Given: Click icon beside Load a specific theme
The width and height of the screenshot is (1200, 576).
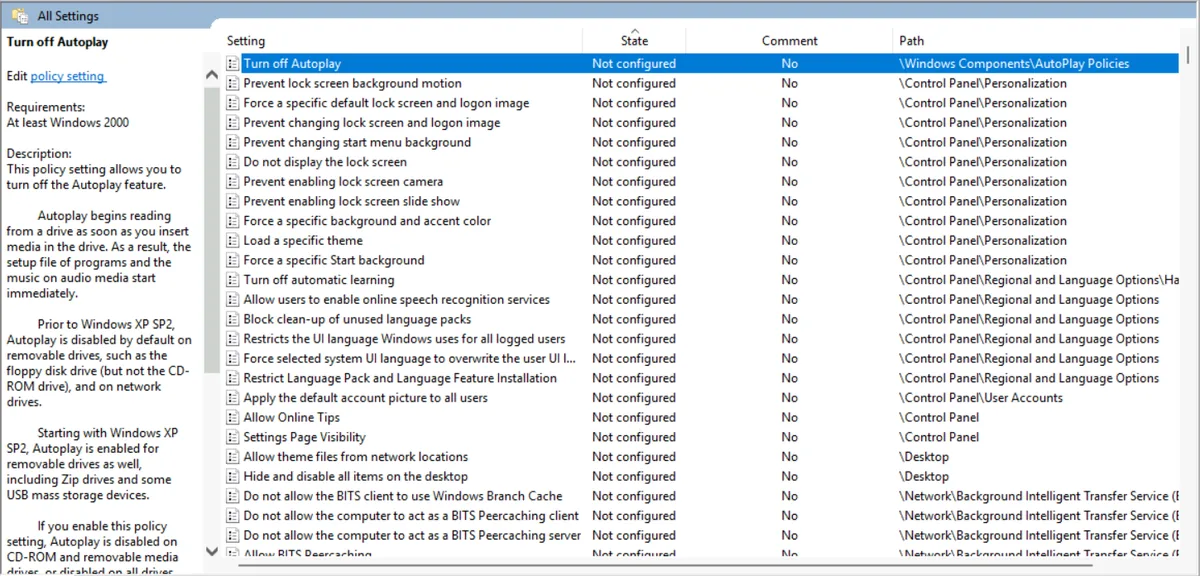Looking at the screenshot, I should click(x=232, y=240).
